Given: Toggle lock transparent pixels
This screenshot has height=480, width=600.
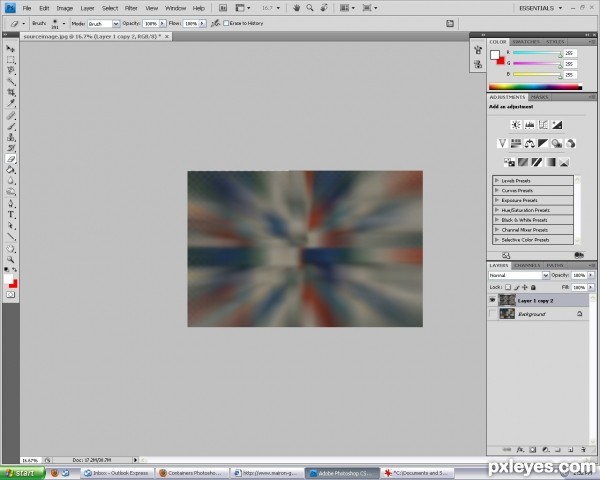Looking at the screenshot, I should [x=508, y=287].
